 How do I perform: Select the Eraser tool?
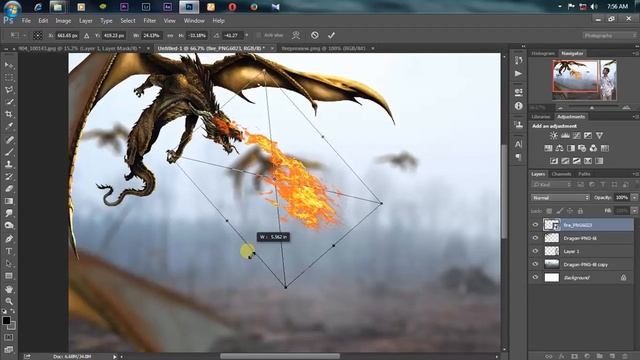[9, 189]
